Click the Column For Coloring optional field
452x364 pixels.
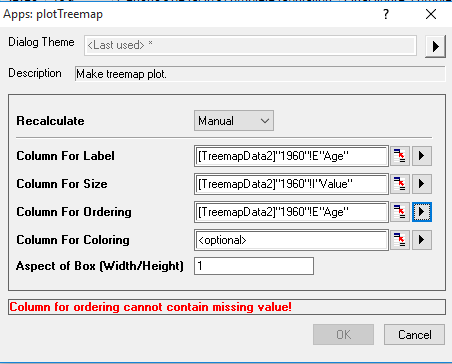tap(291, 240)
